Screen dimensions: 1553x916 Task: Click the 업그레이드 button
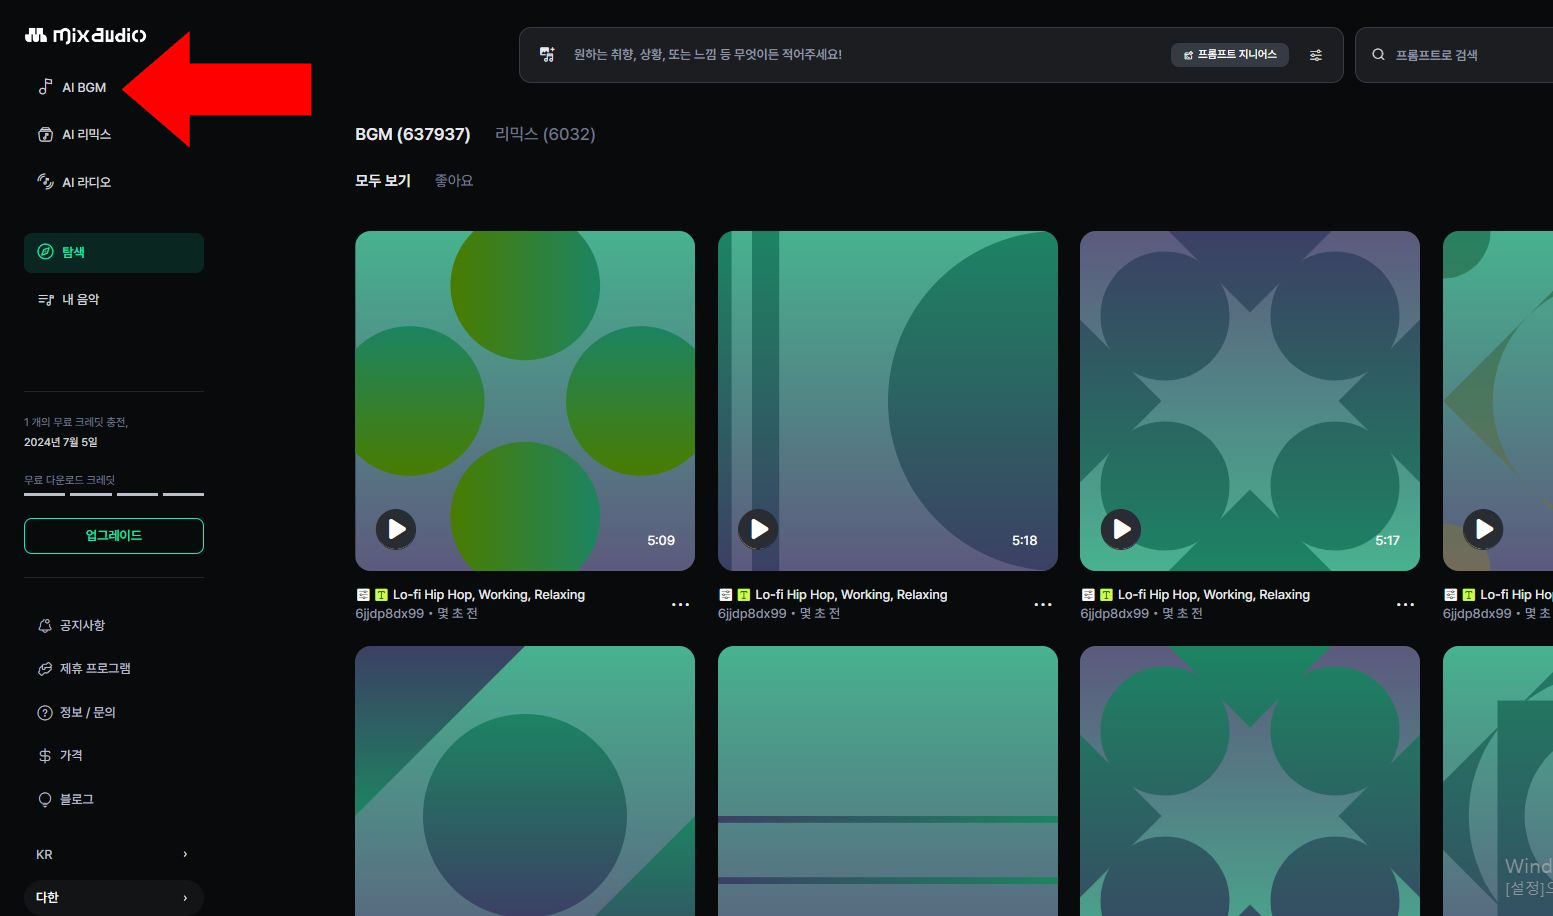(114, 536)
